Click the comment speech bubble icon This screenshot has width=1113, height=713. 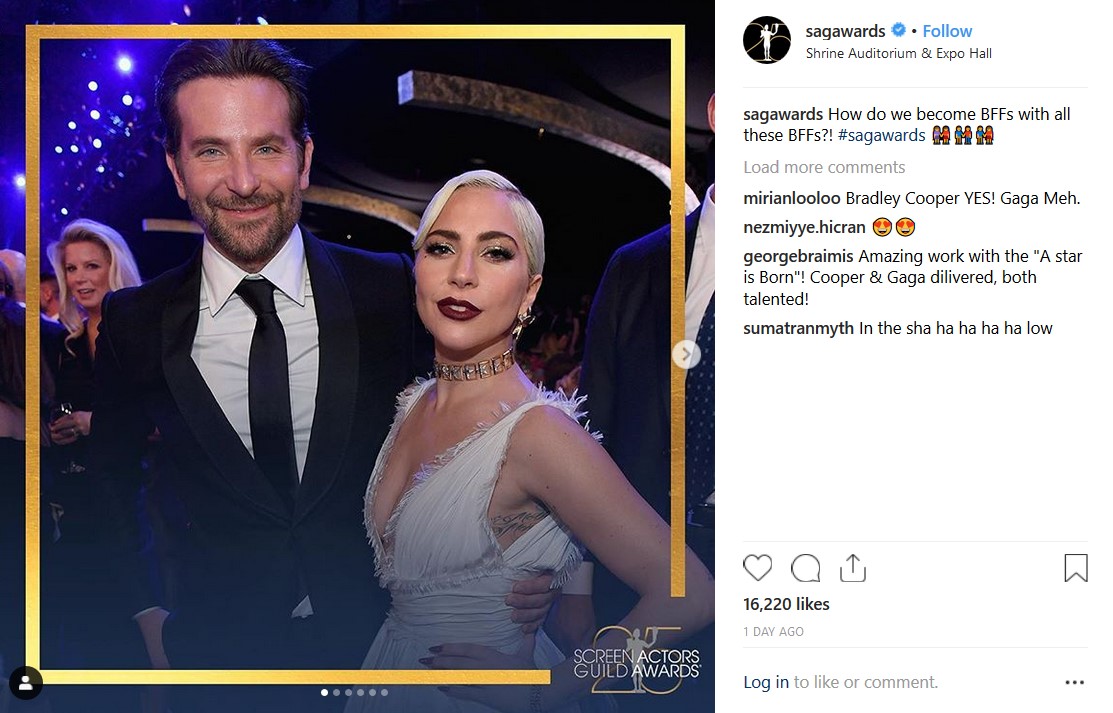[805, 568]
